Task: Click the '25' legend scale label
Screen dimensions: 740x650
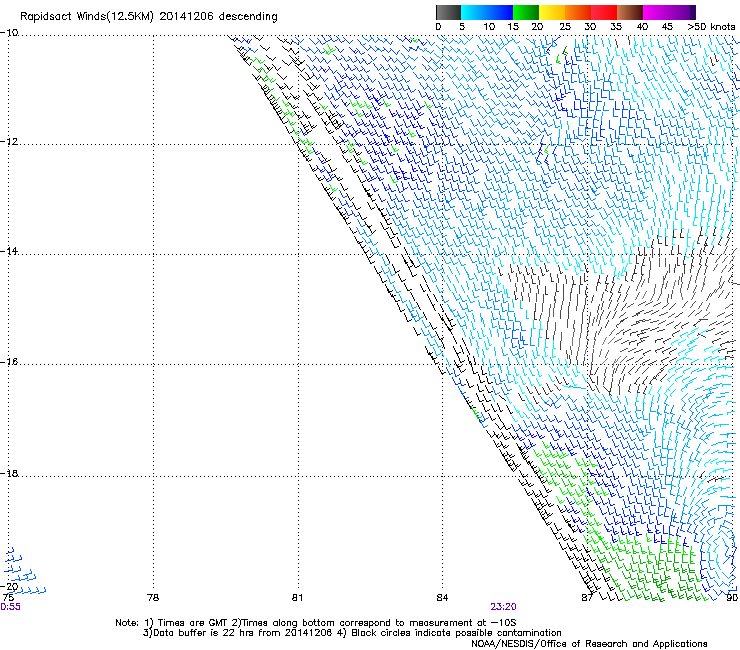Action: [565, 27]
